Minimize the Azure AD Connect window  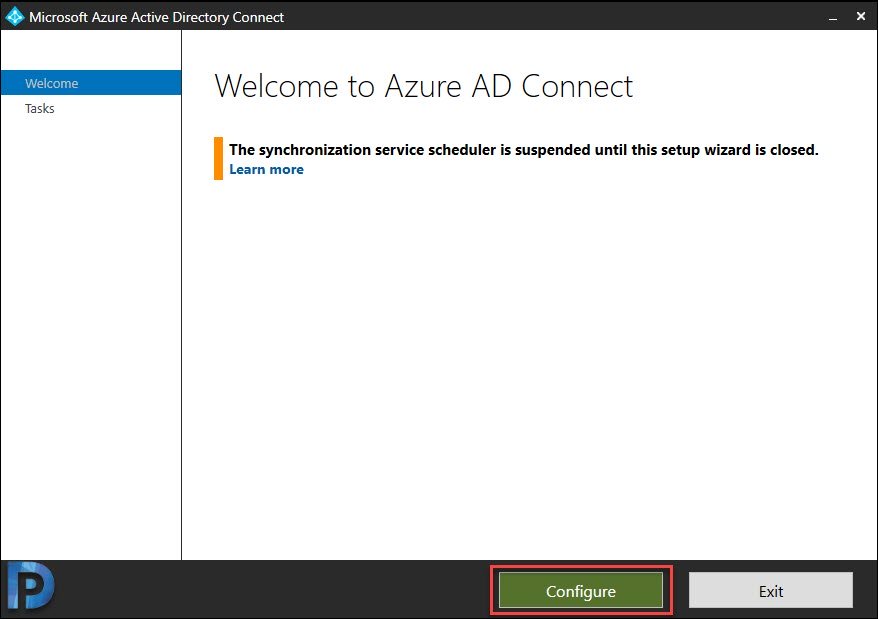point(833,17)
